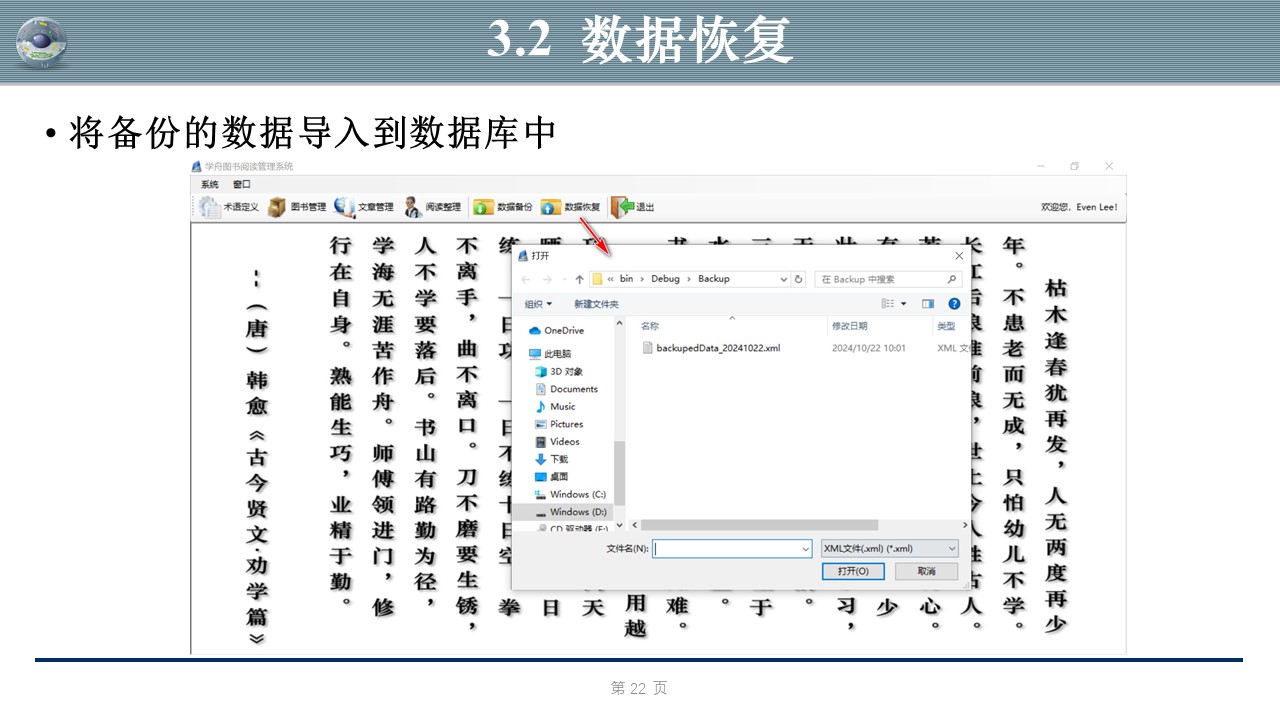This screenshot has height=720, width=1280.
Task: Open 图书管理 in the toolbar
Action: coord(297,207)
